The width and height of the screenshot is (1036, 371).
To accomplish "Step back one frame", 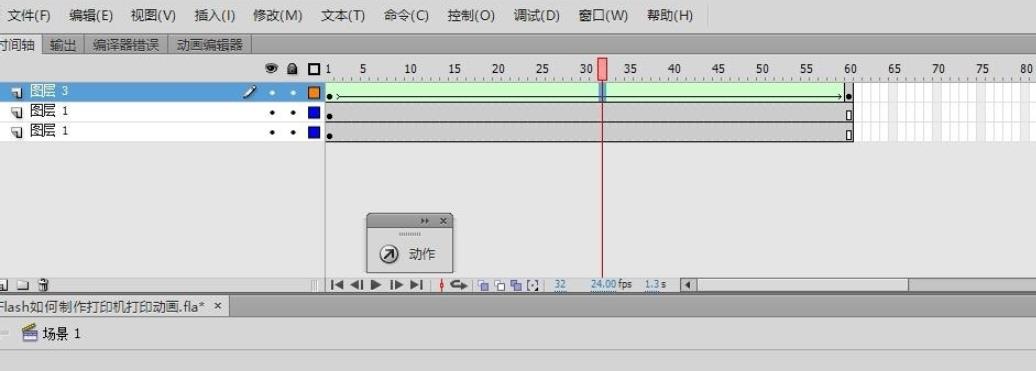I will (x=357, y=285).
